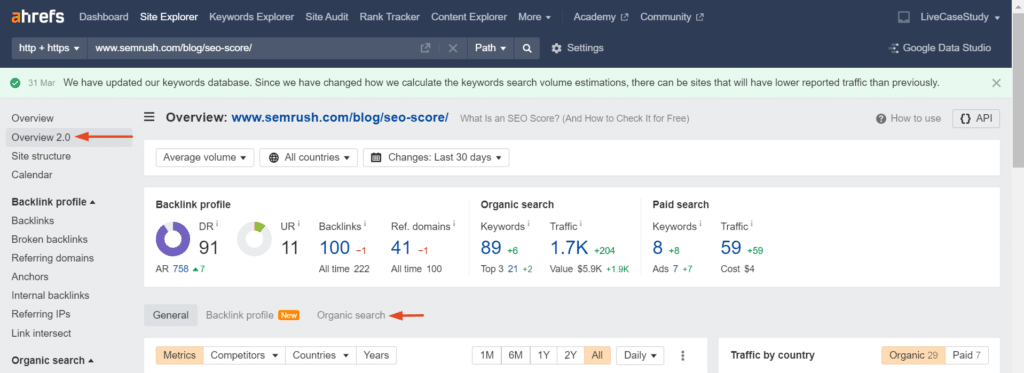
Task: Dismiss the keywords database notice
Action: (x=996, y=83)
